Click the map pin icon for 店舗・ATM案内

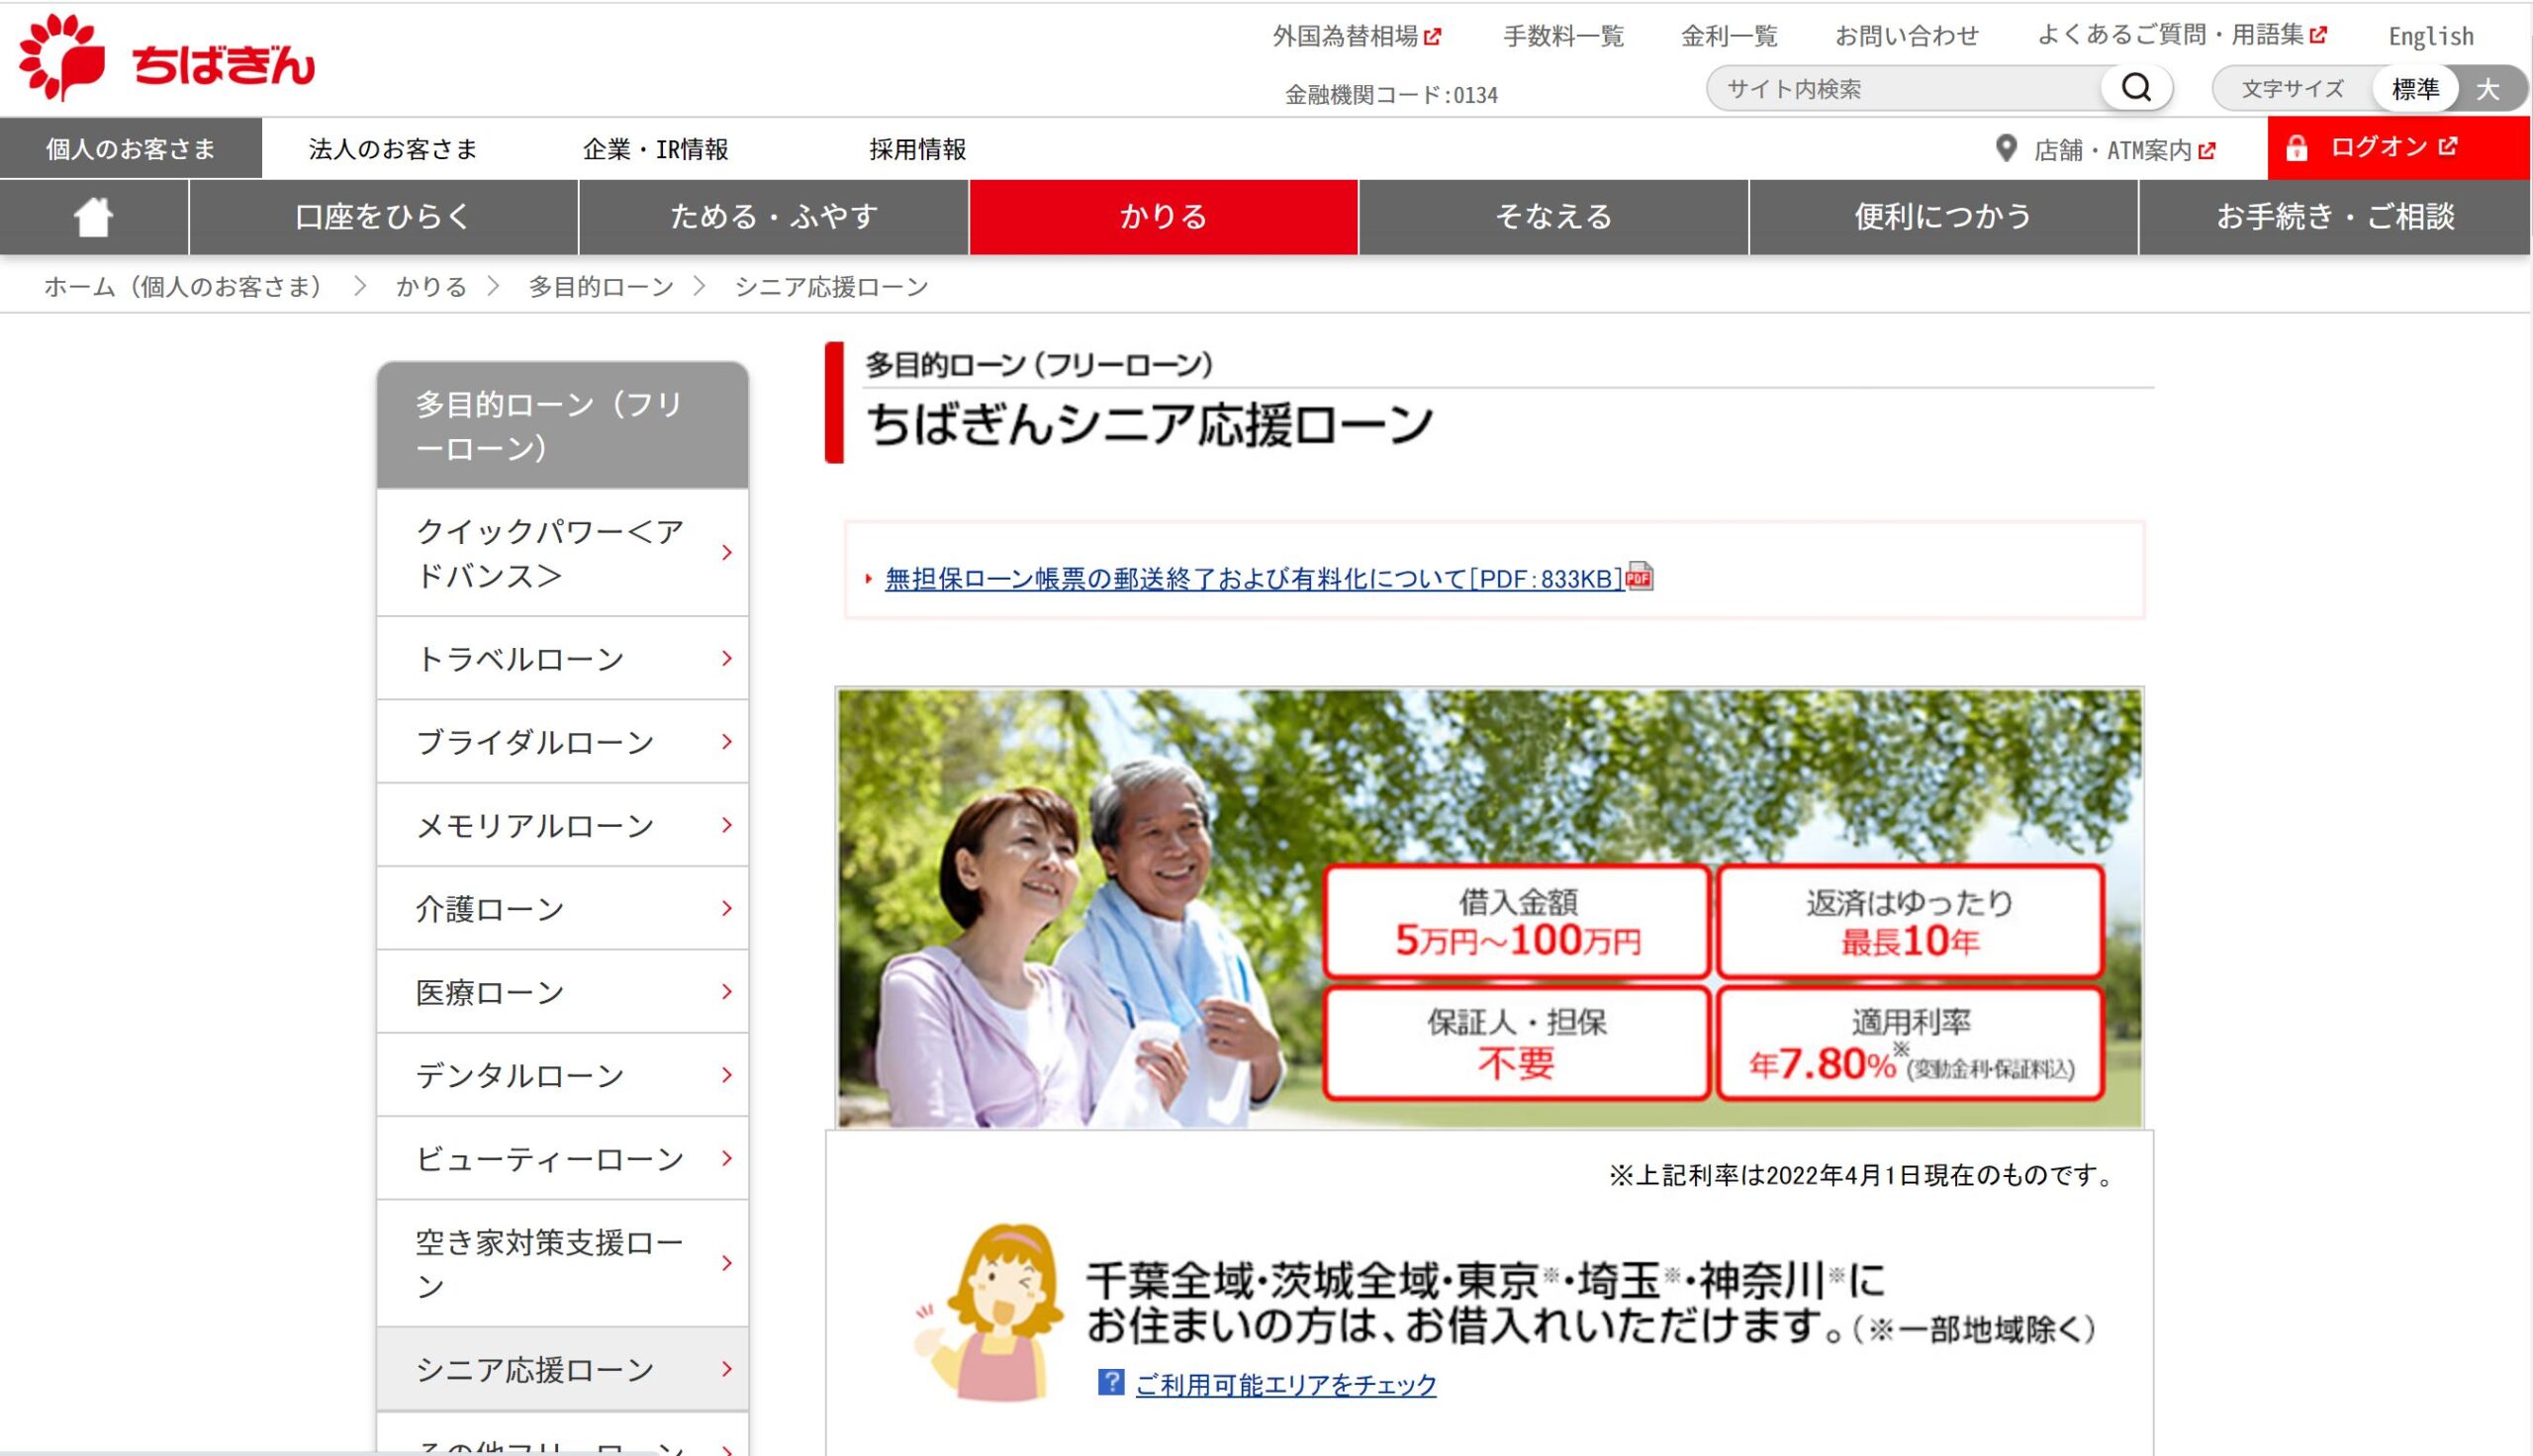2005,149
